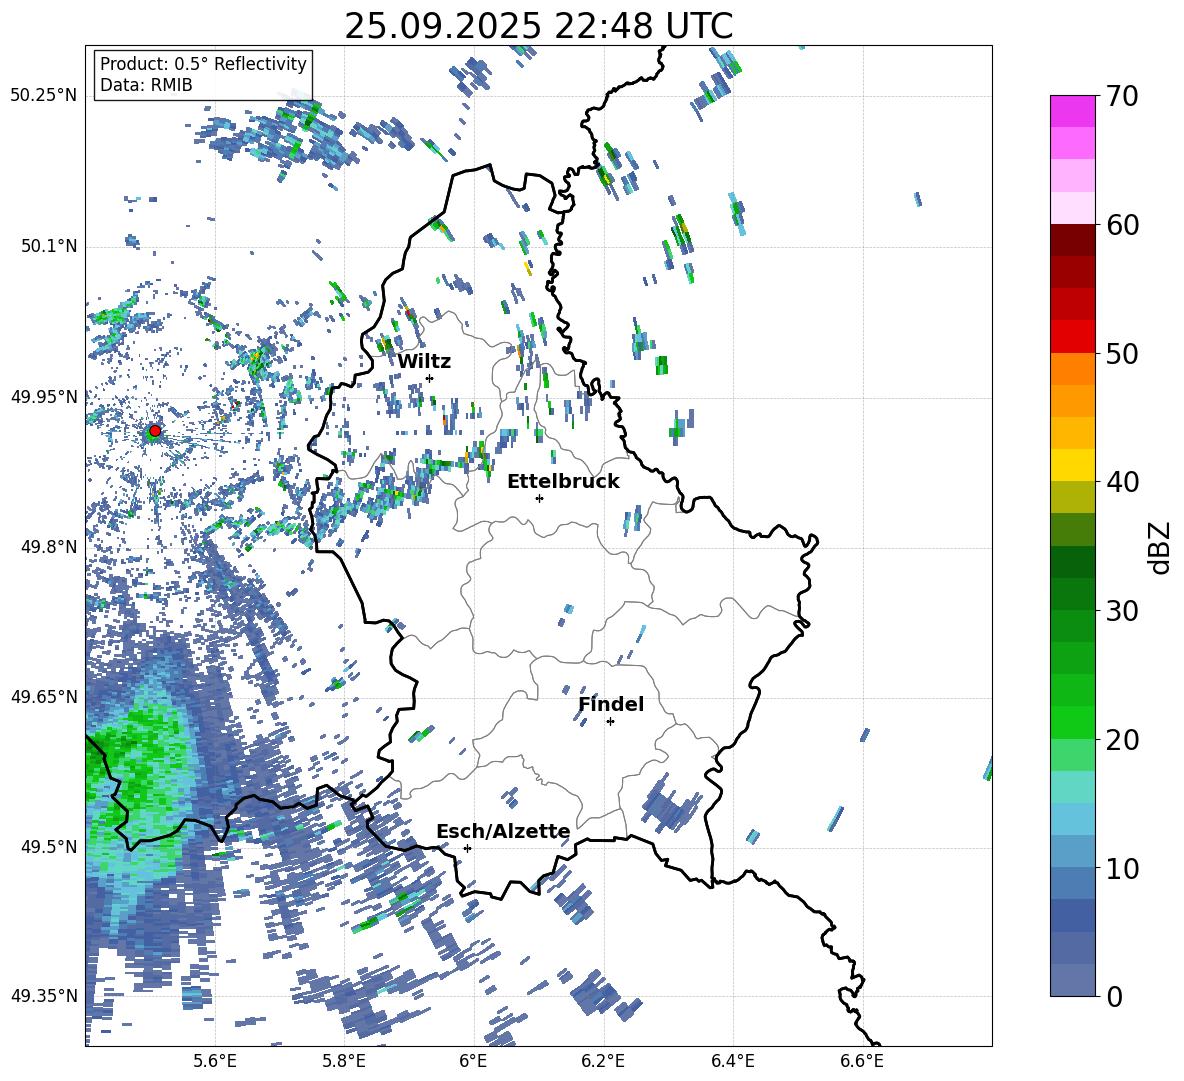Click the 40 dBZ colorbar label
The width and height of the screenshot is (1184, 1081).
[1122, 482]
